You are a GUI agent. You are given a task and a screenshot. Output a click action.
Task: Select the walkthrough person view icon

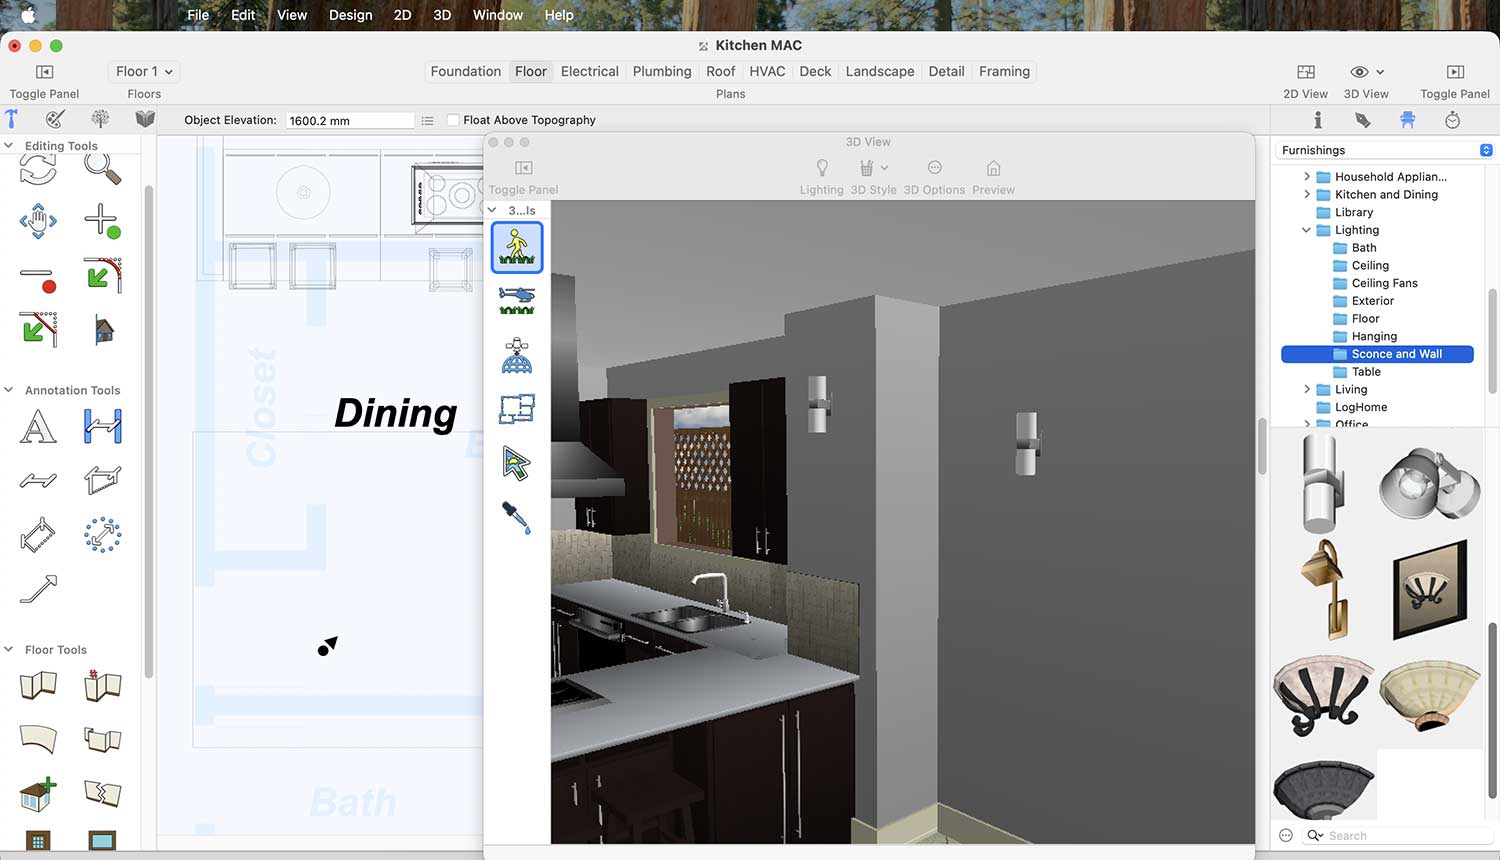point(517,247)
